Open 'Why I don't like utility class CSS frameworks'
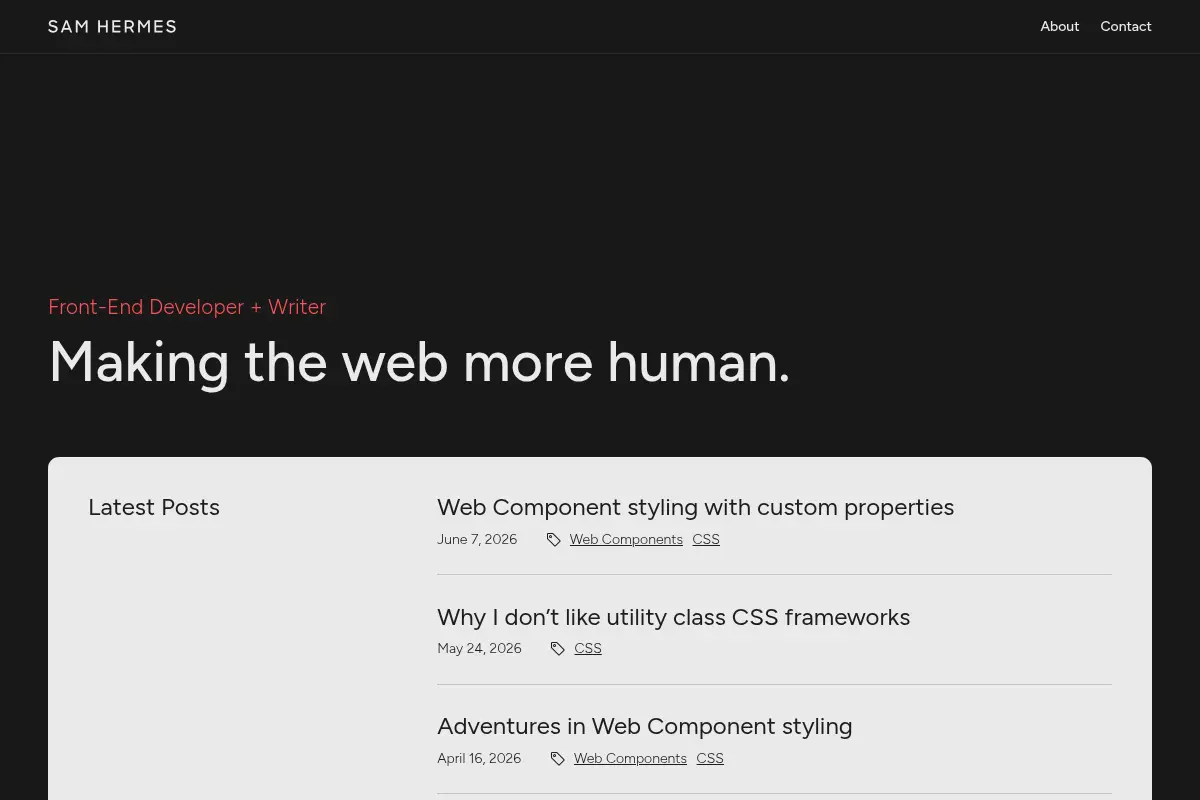Image resolution: width=1200 pixels, height=800 pixels. (x=673, y=617)
